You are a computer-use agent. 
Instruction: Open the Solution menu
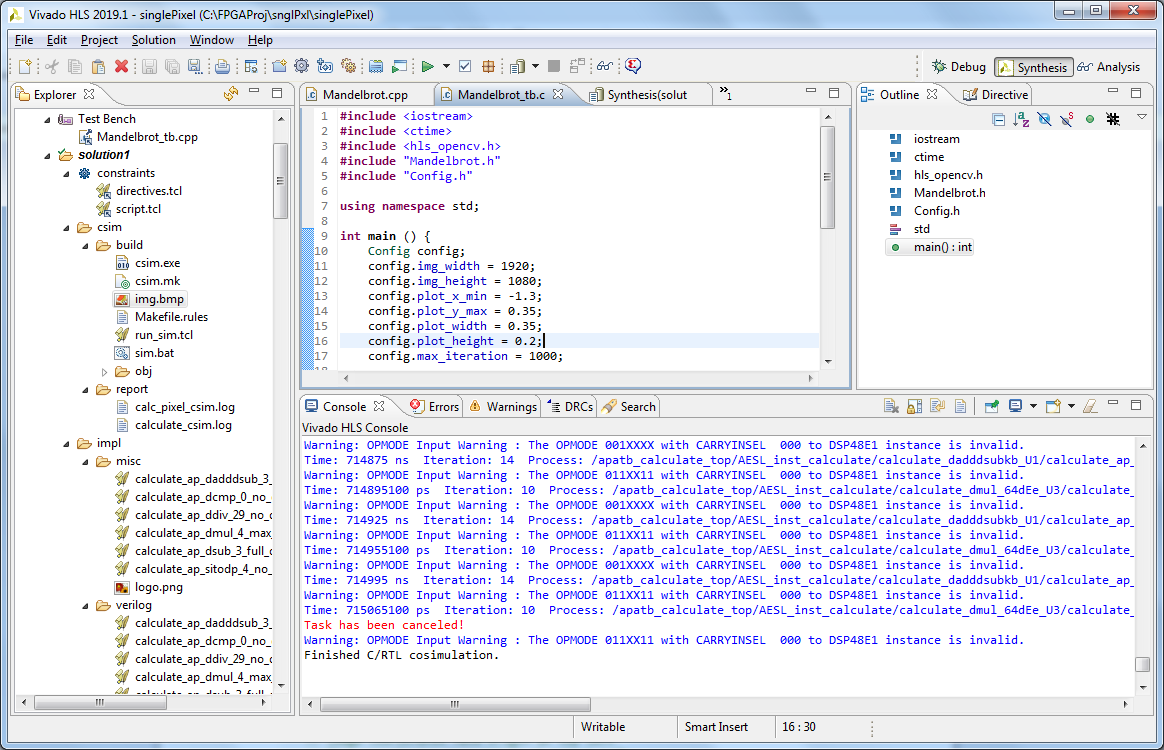(x=153, y=40)
